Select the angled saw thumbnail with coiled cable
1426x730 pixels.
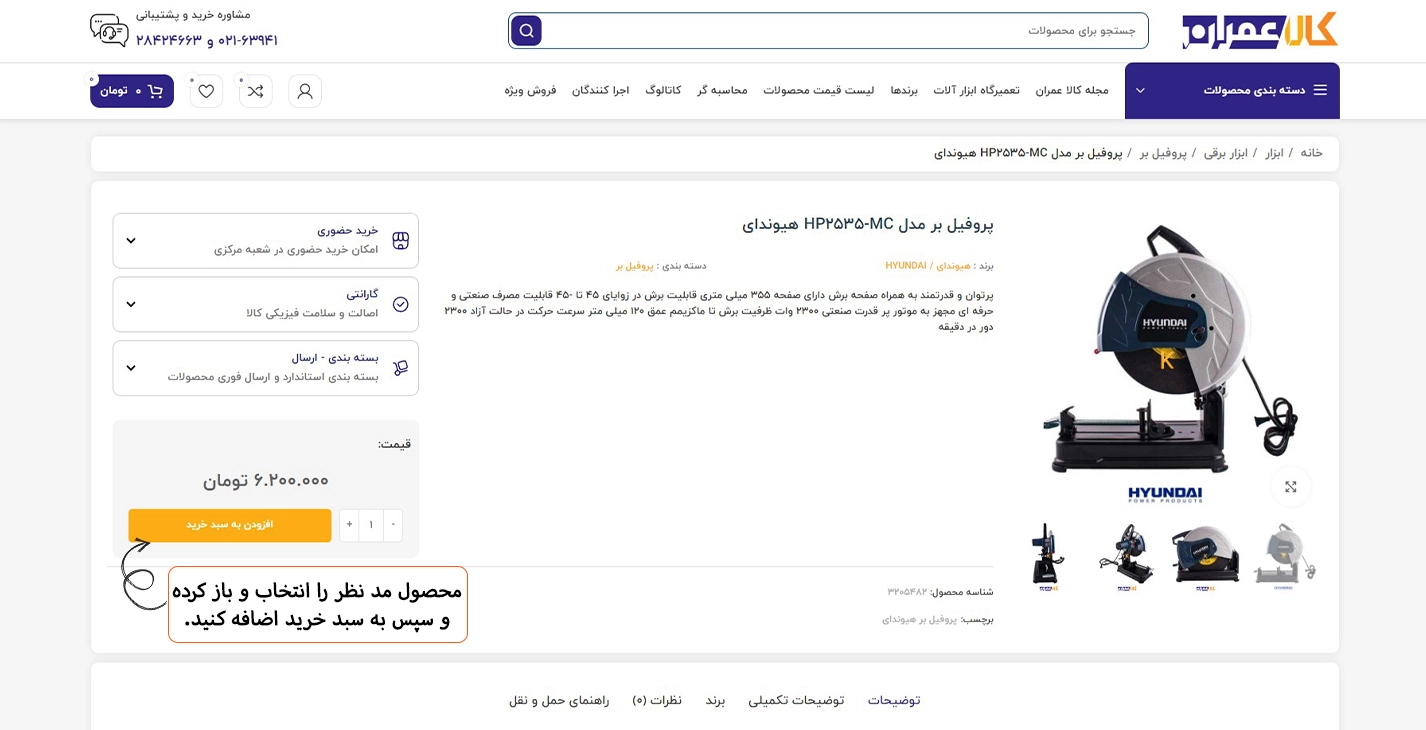coord(1126,555)
